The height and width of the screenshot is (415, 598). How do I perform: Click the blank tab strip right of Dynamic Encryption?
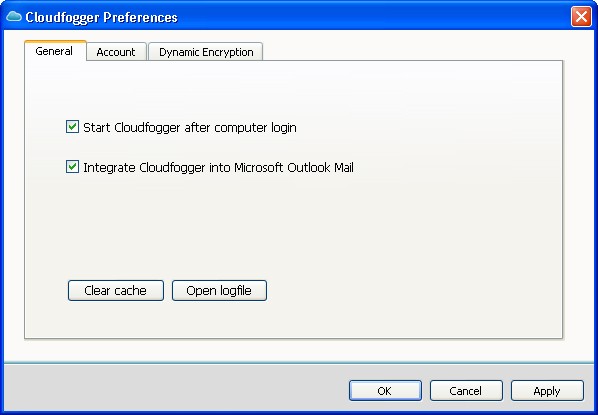[412, 51]
